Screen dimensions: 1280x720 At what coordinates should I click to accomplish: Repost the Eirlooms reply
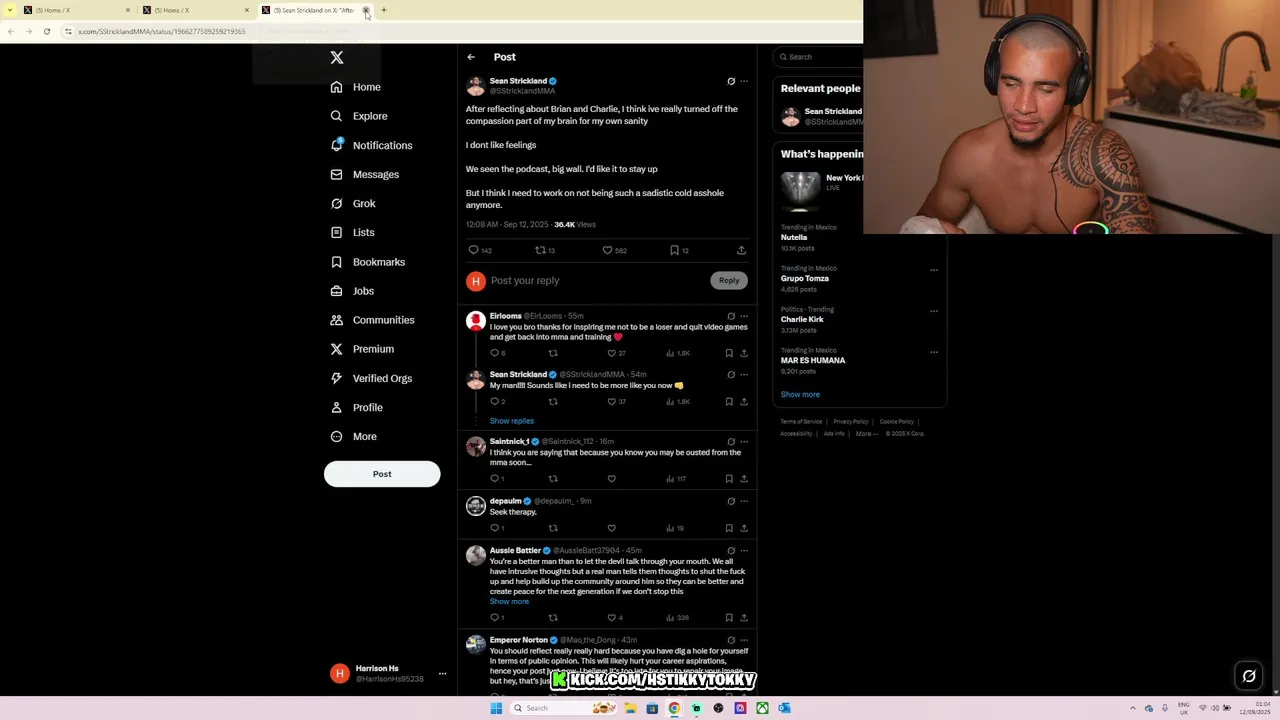tap(553, 353)
